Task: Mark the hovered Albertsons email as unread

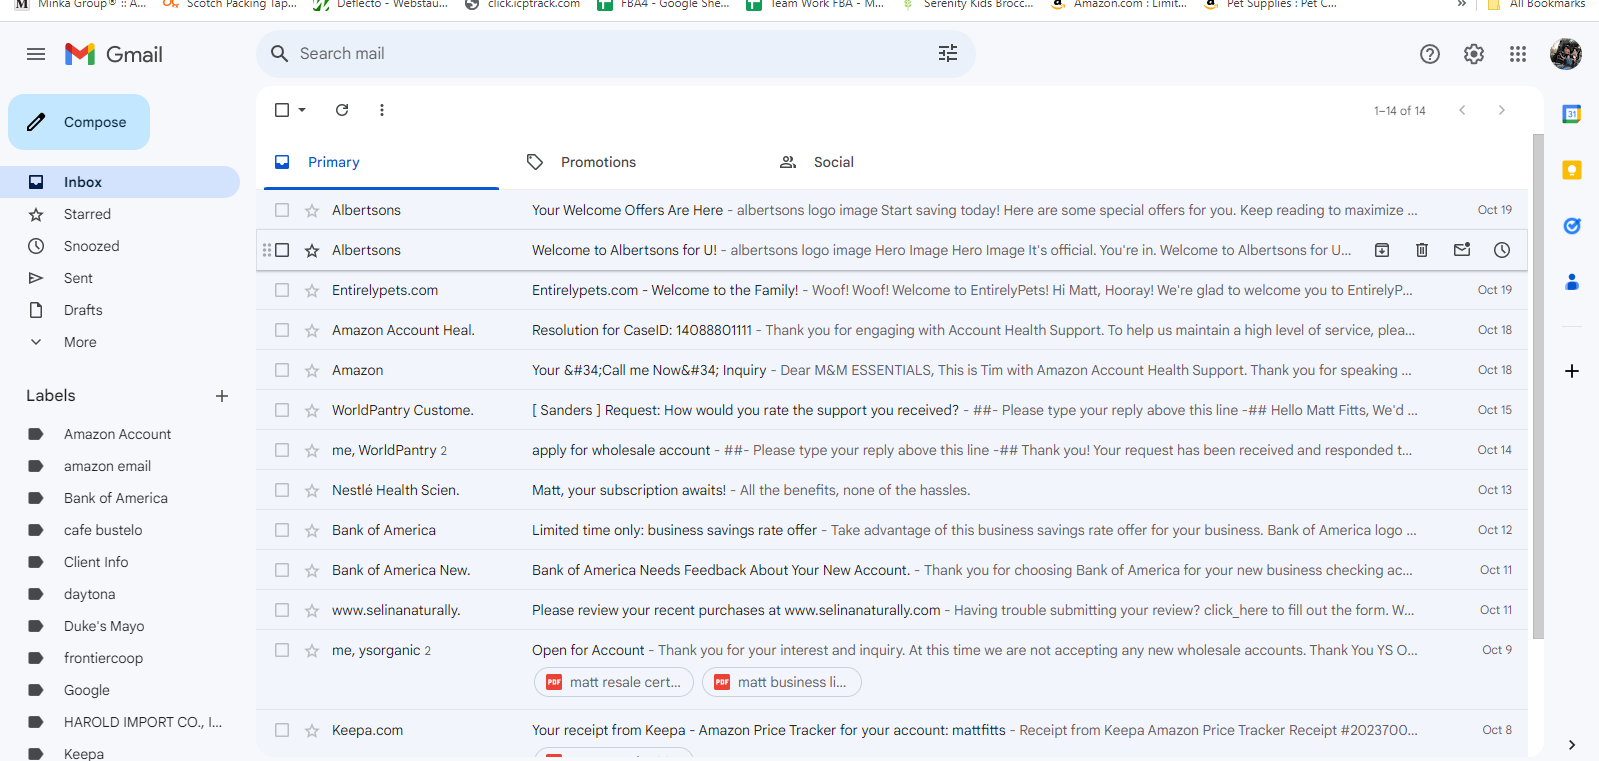Action: pyautogui.click(x=1462, y=250)
